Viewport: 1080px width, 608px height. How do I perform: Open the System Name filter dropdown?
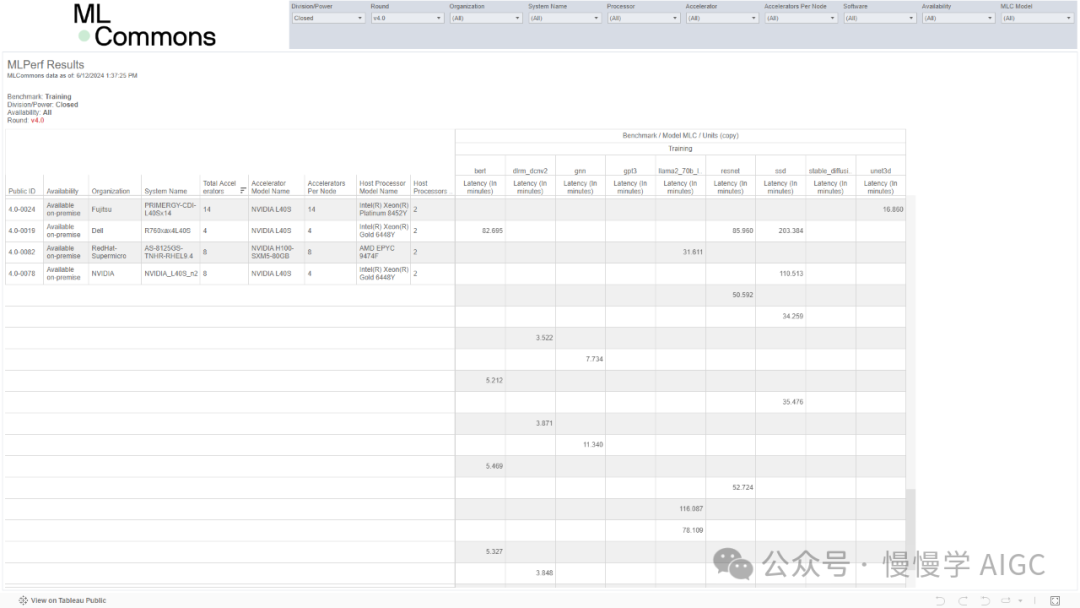(x=564, y=19)
